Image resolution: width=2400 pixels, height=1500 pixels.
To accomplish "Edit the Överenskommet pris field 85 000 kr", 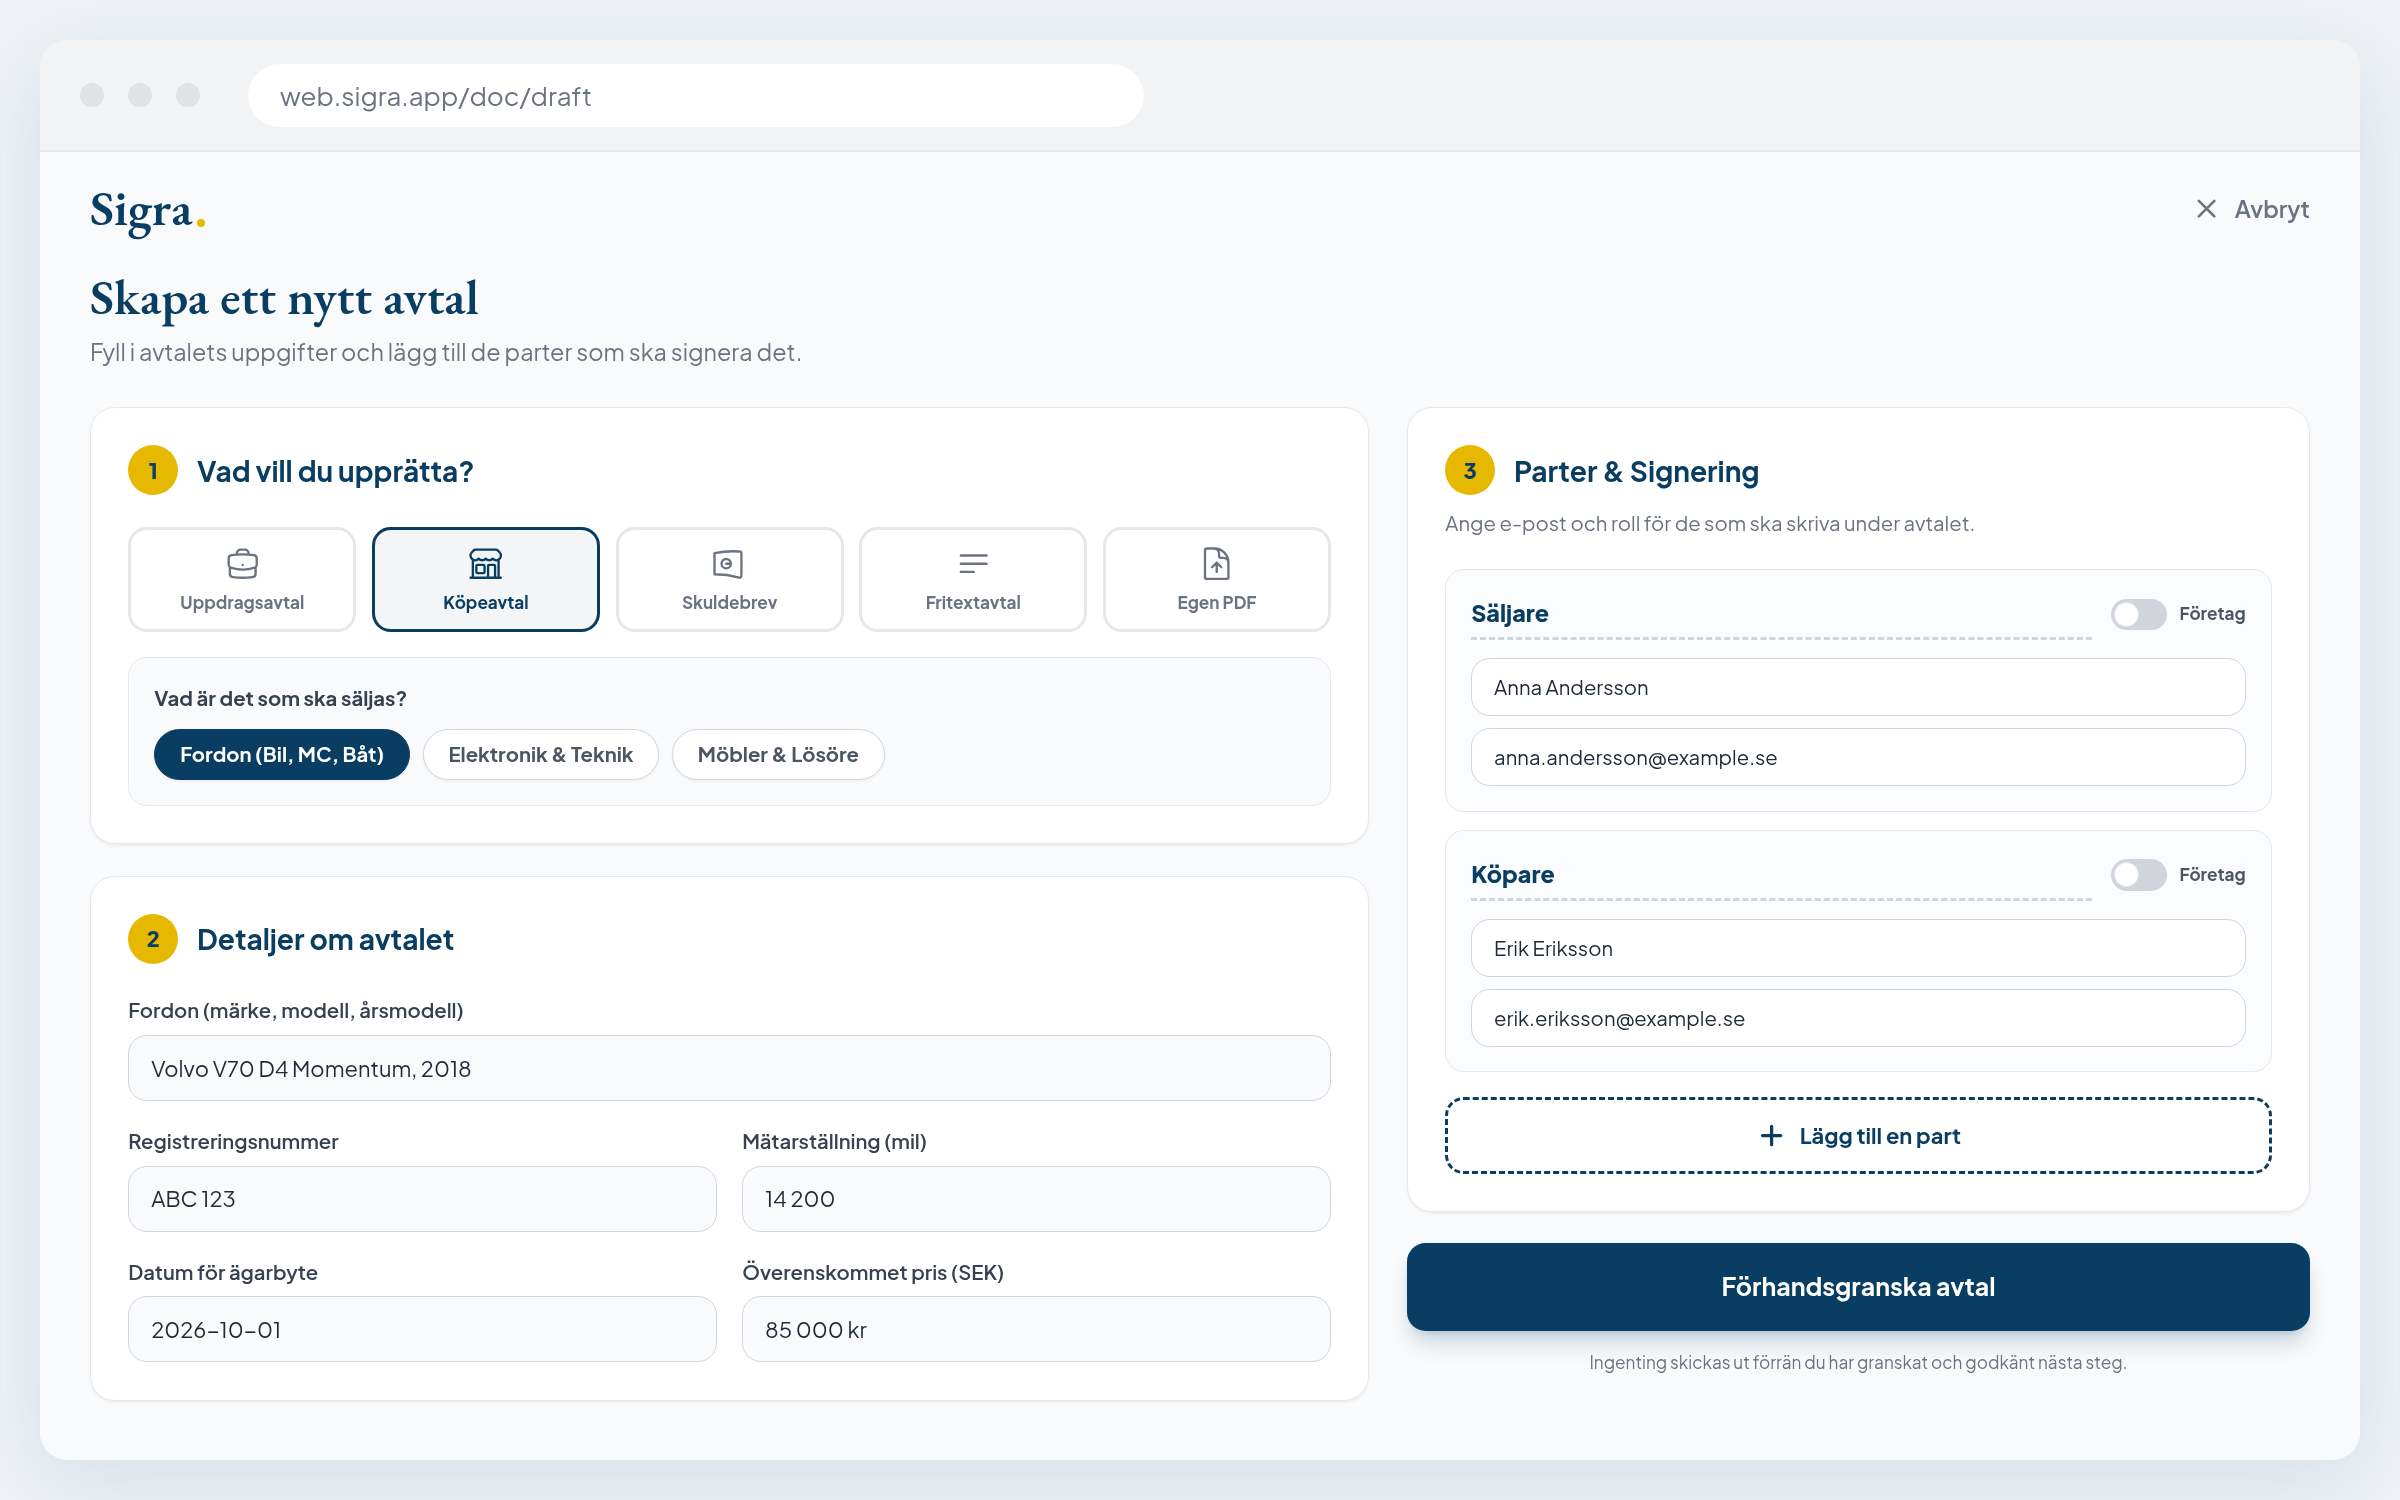I will [1036, 1330].
